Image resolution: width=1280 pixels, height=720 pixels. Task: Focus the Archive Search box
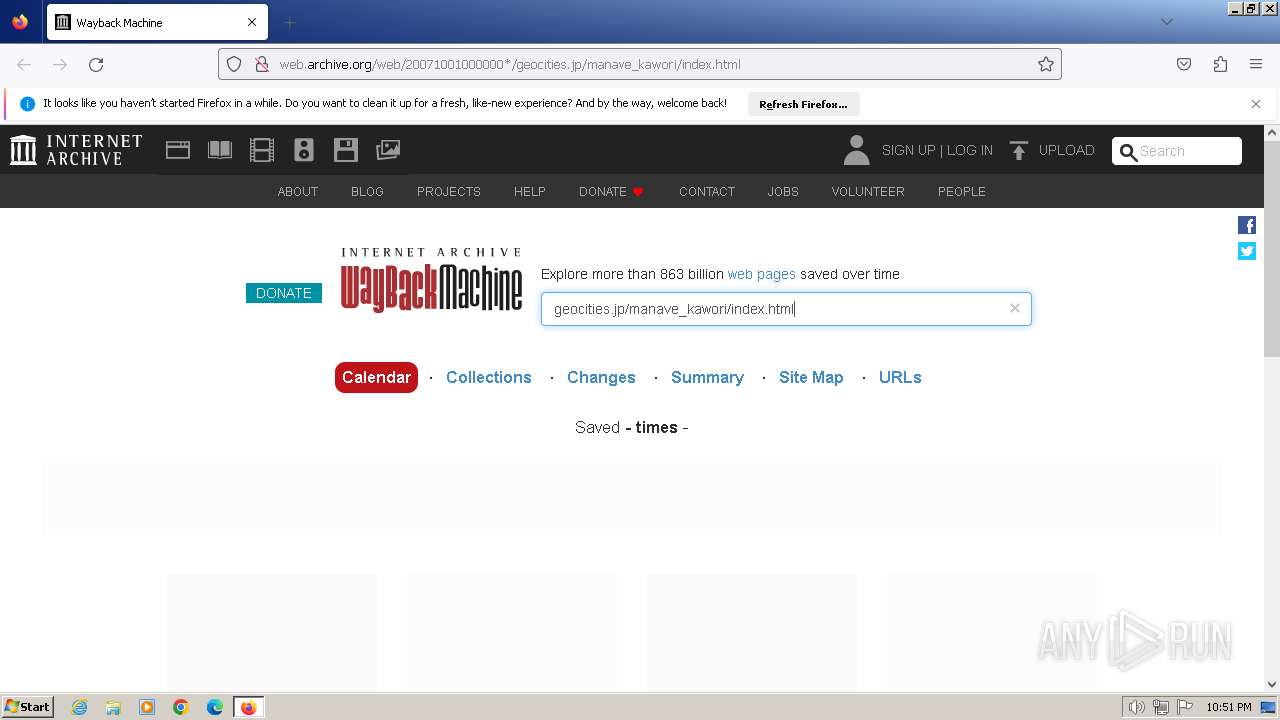pyautogui.click(x=1177, y=151)
